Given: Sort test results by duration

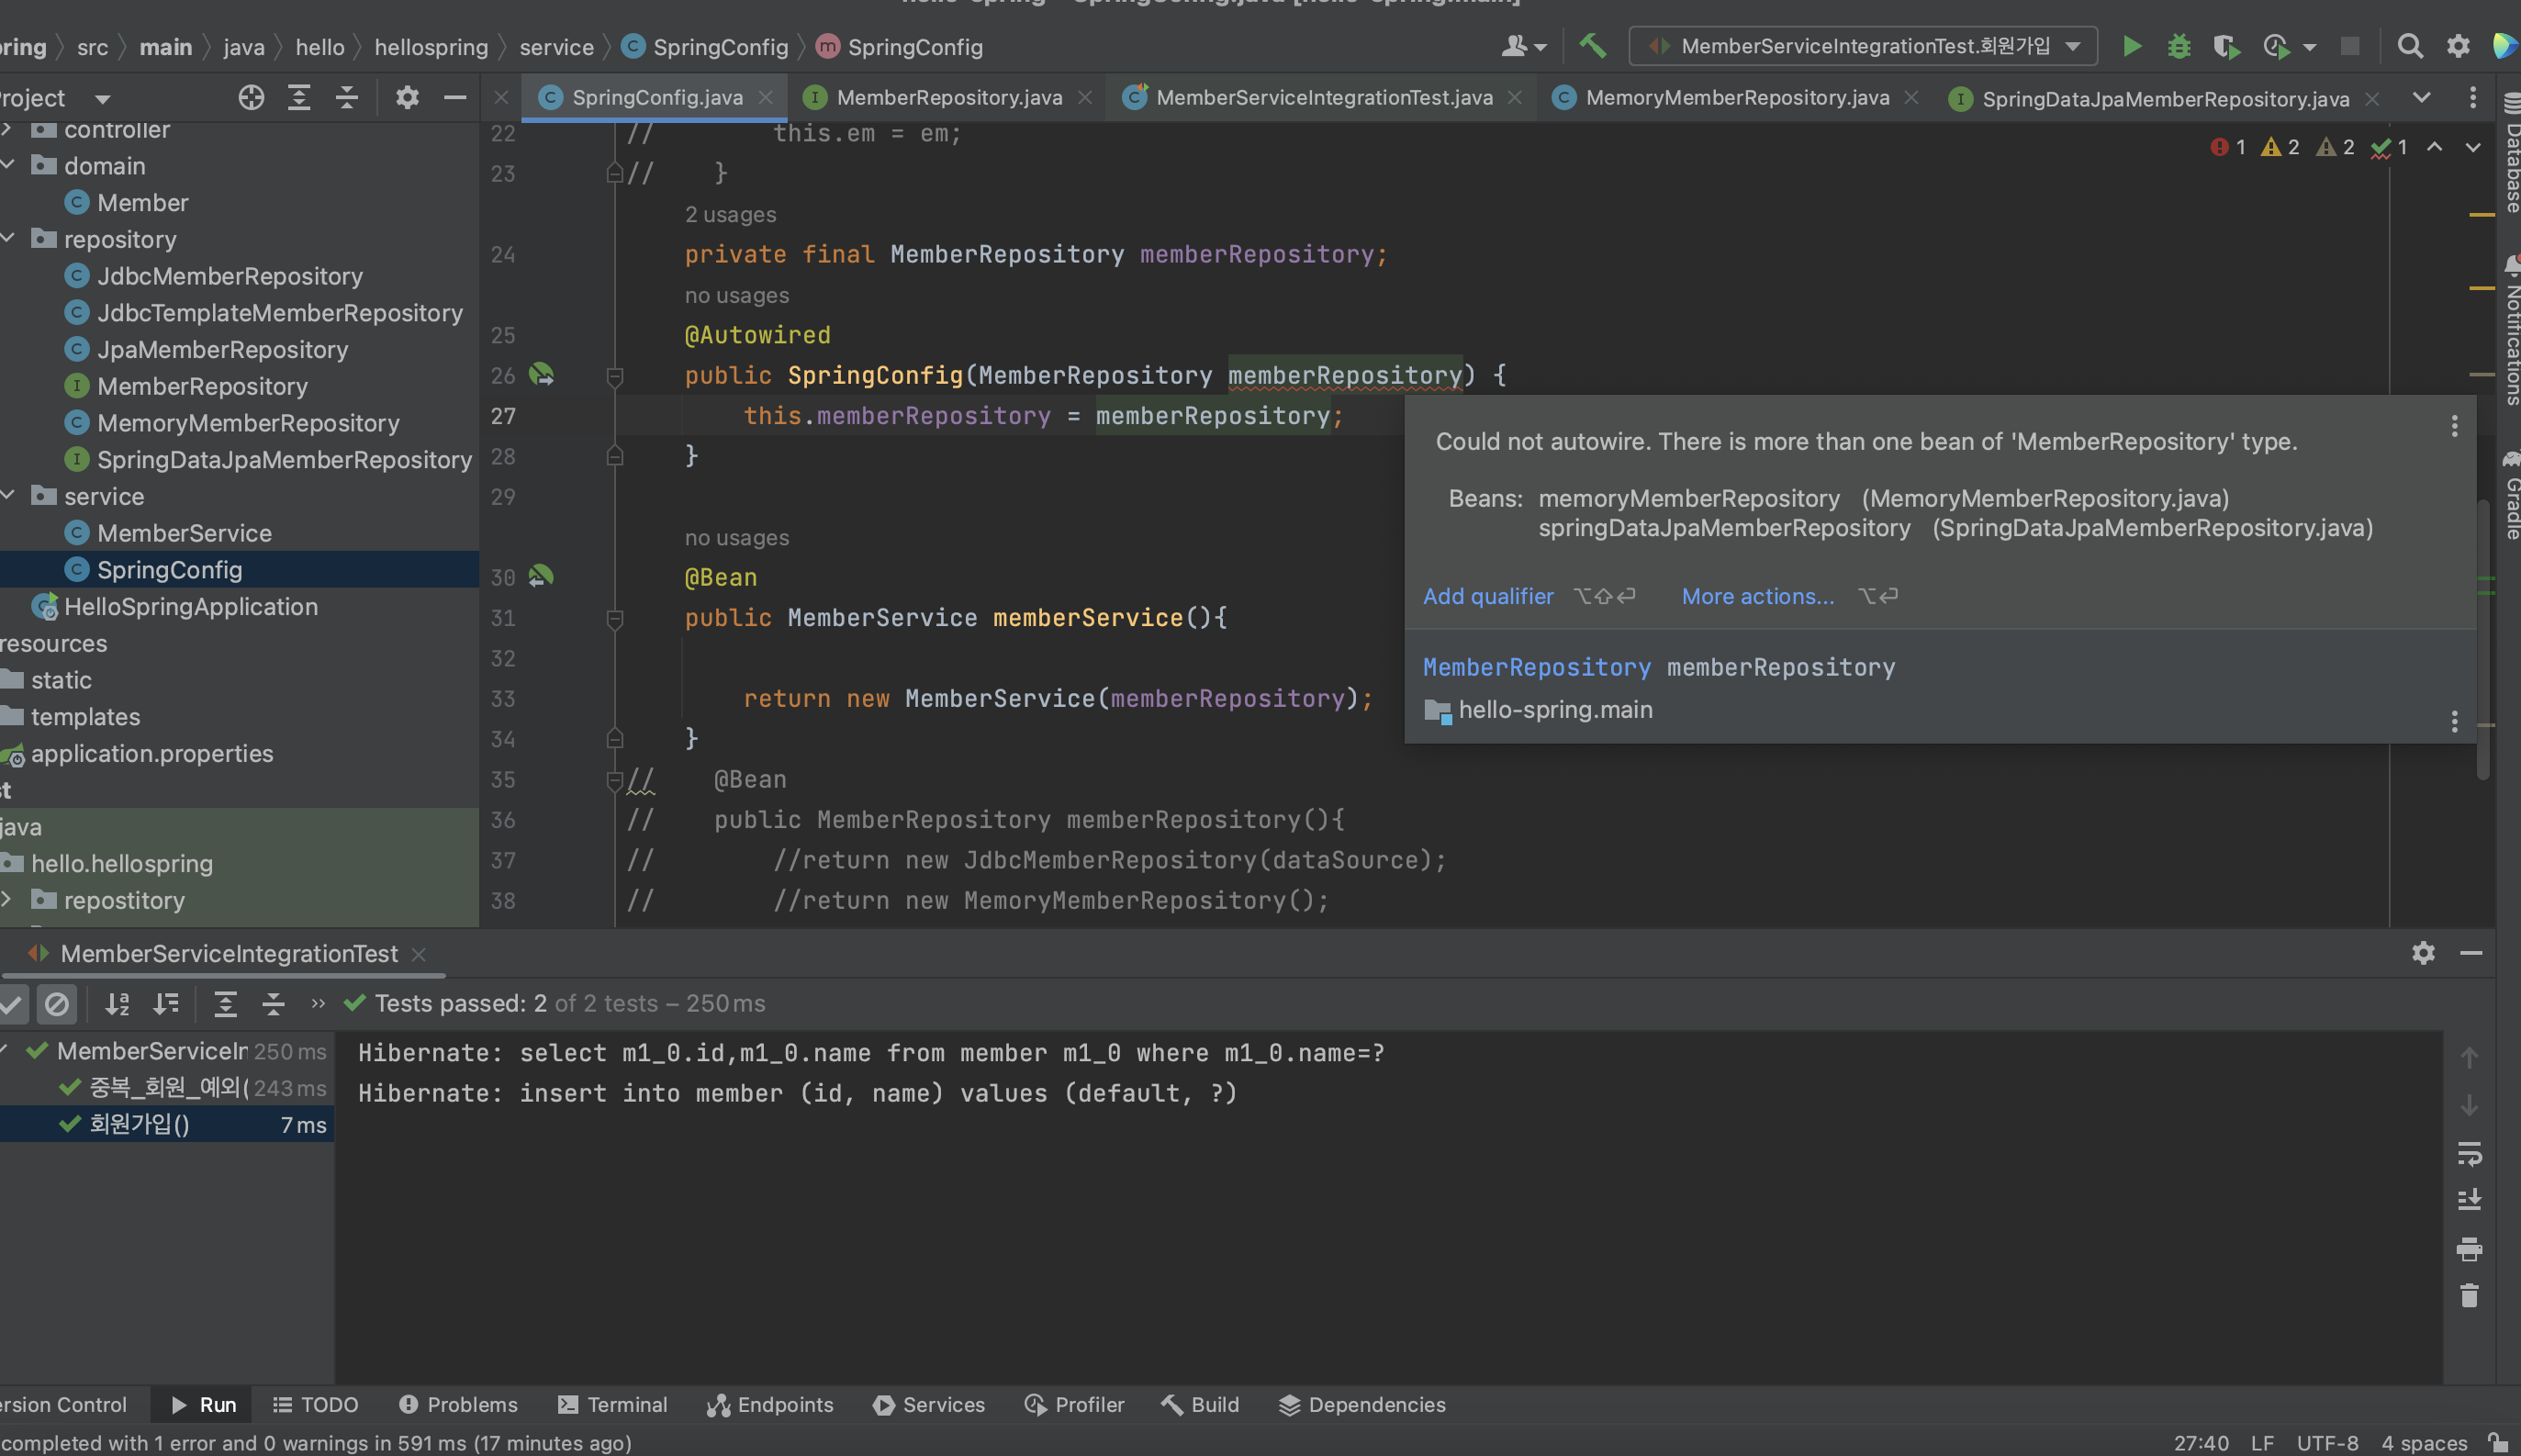Looking at the screenshot, I should [x=166, y=1003].
